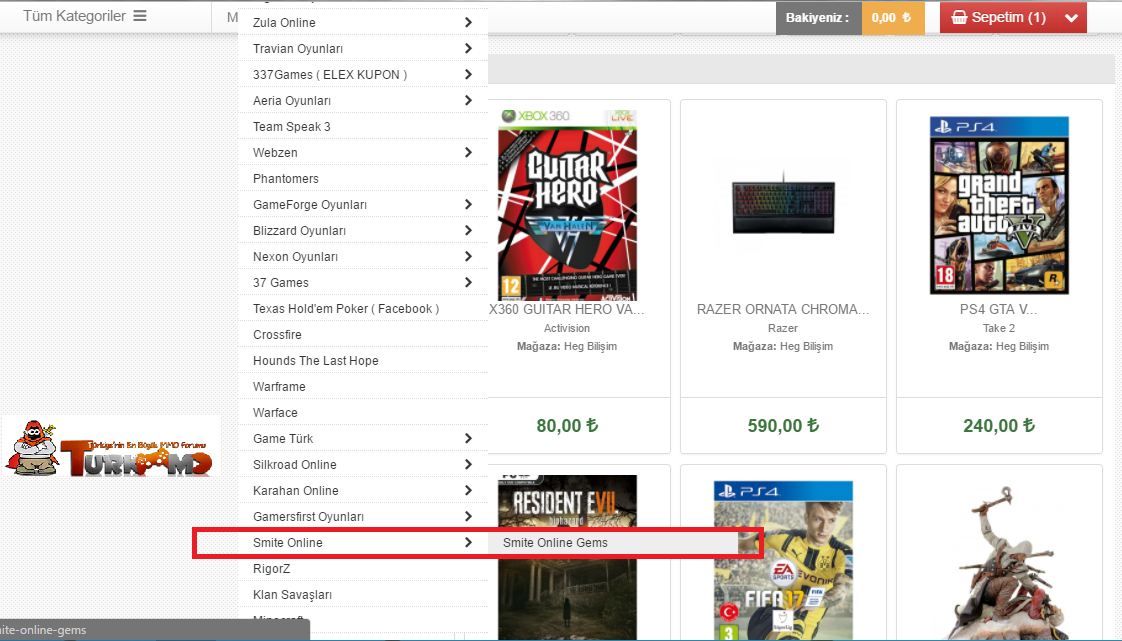Open Hounds The Last Hope entry
The image size is (1122, 641).
tap(316, 361)
